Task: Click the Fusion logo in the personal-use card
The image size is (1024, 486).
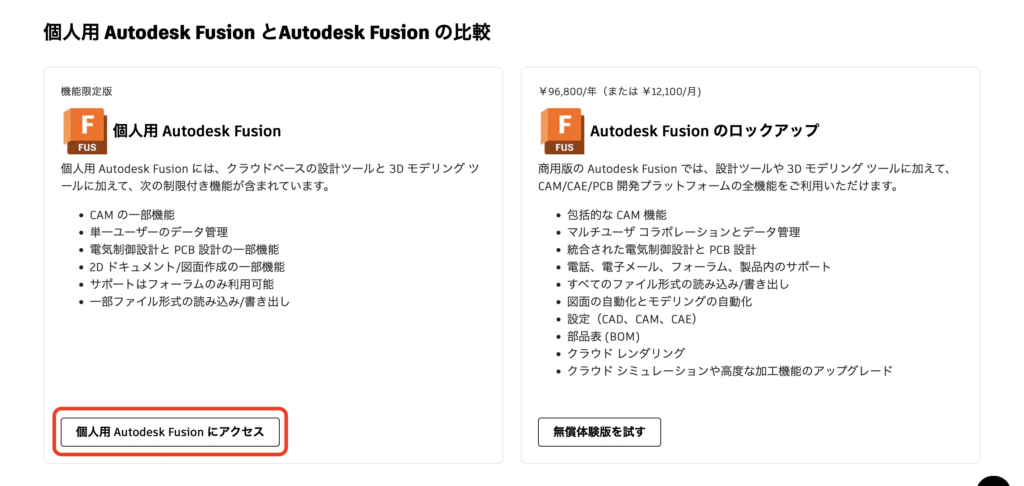Action: 84,131
